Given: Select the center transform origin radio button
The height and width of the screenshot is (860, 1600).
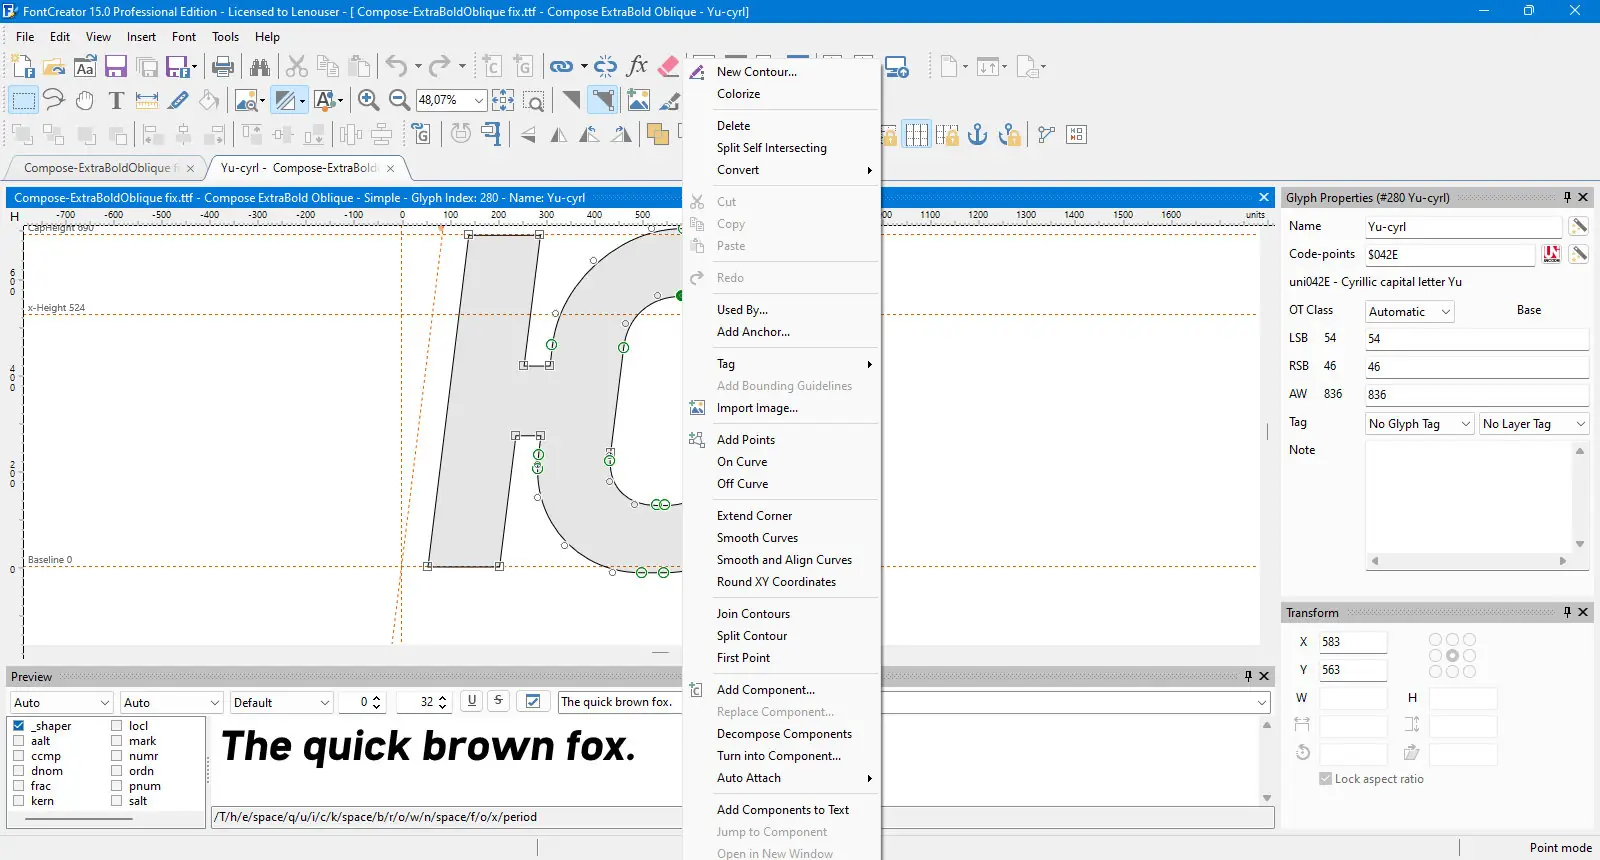Looking at the screenshot, I should point(1452,656).
